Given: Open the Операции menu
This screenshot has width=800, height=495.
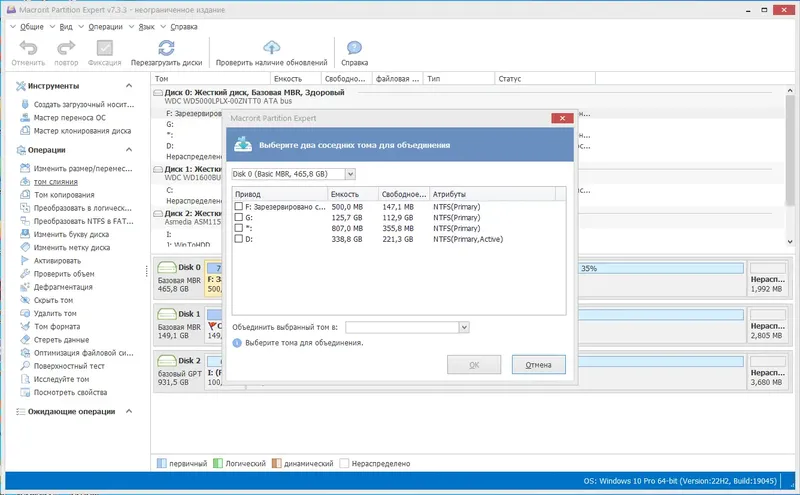Looking at the screenshot, I should (105, 27).
